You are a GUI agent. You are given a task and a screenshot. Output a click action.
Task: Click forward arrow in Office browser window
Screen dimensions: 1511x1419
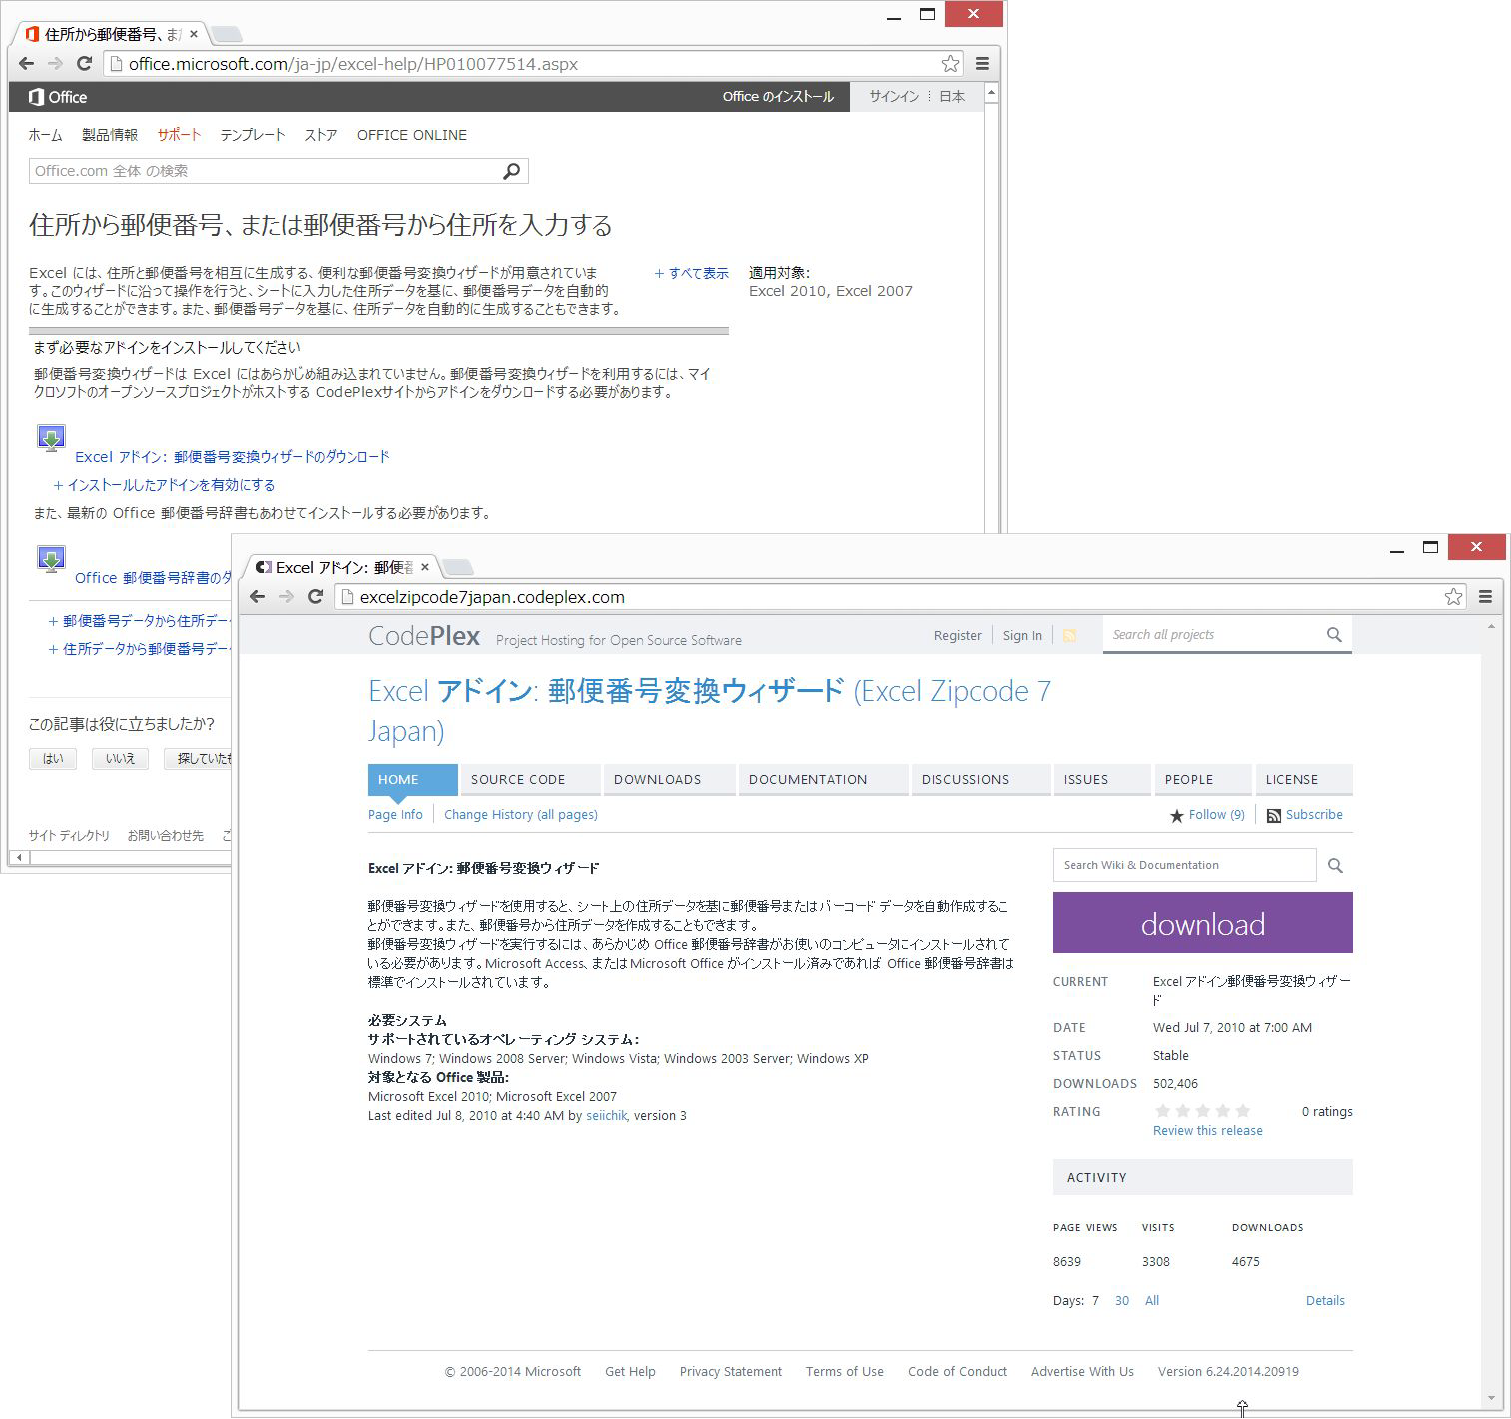[x=55, y=64]
